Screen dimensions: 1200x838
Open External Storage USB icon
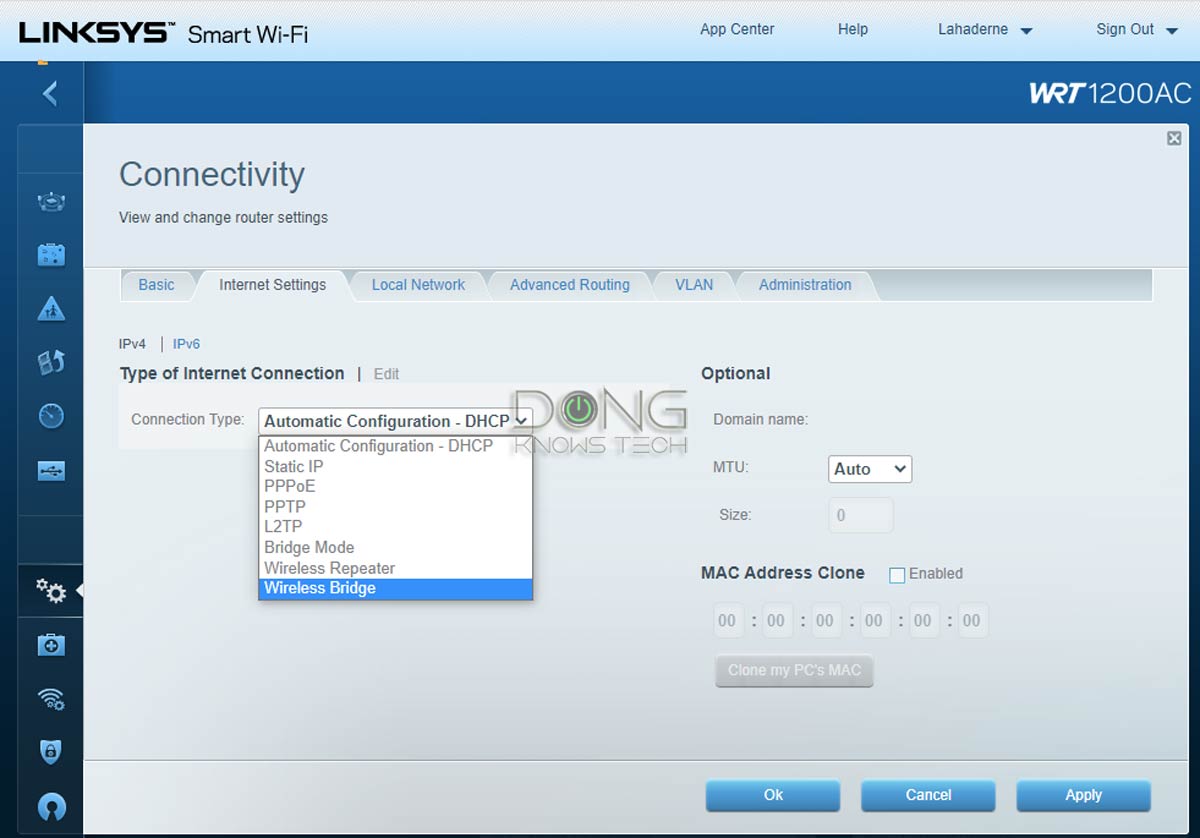click(51, 469)
